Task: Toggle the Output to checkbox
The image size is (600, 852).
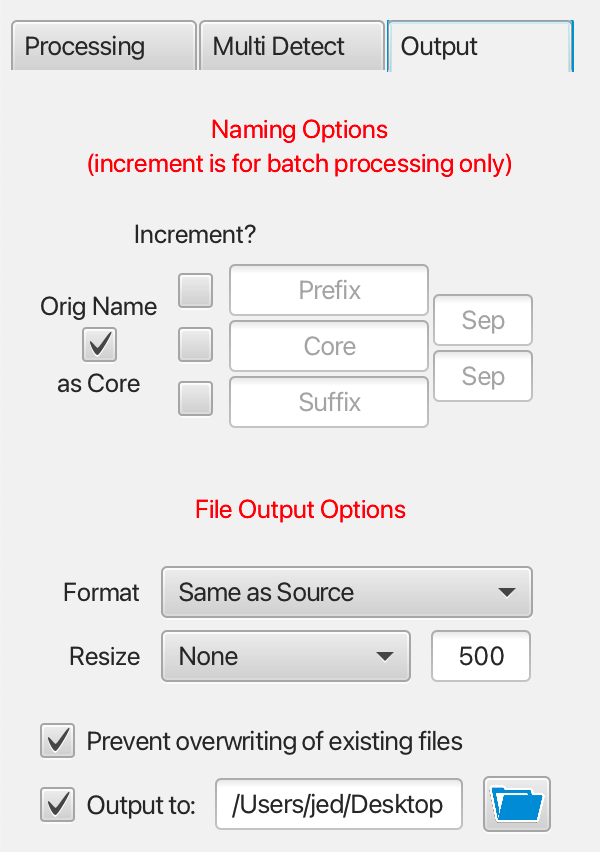Action: 57,805
